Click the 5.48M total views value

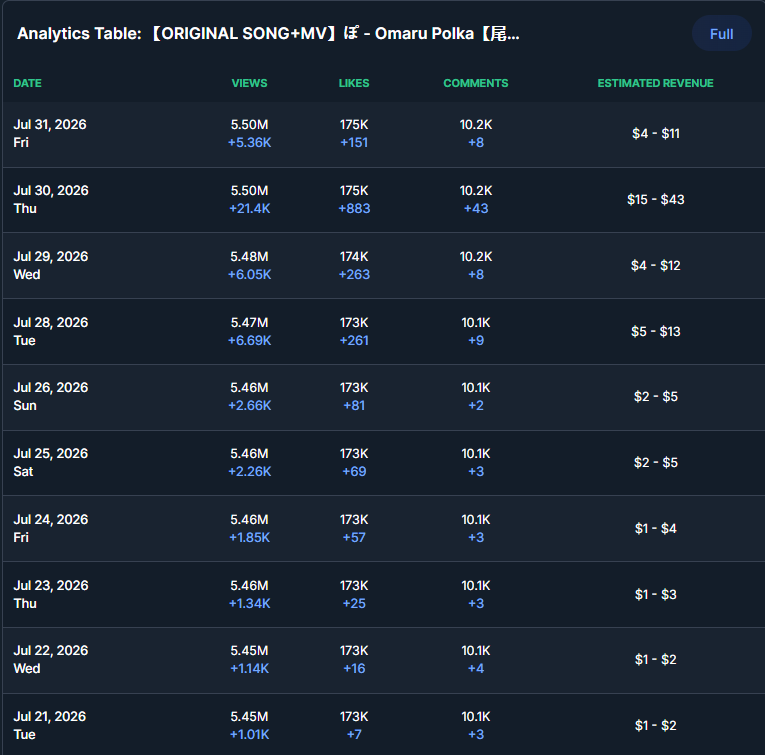click(x=249, y=257)
